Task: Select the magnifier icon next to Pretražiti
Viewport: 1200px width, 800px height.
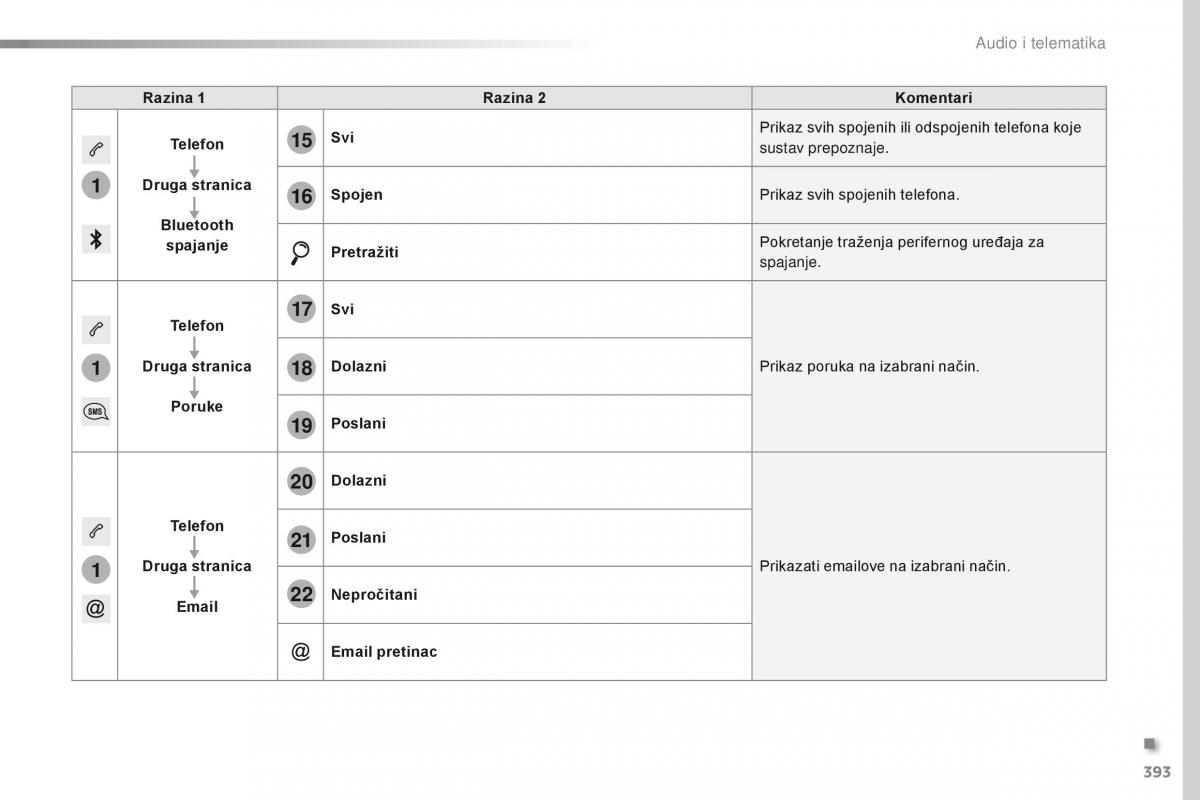Action: (x=300, y=253)
